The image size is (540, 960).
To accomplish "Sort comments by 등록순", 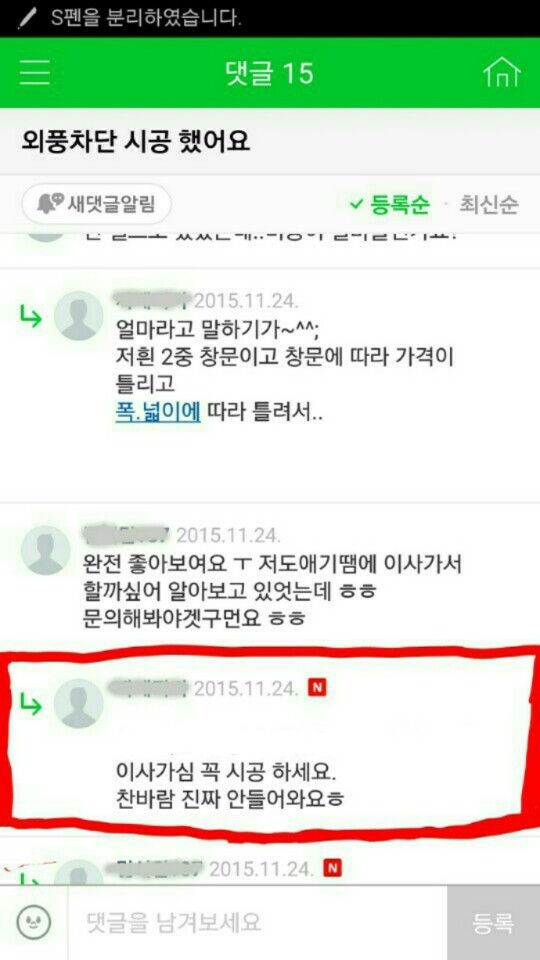I will pyautogui.click(x=389, y=204).
